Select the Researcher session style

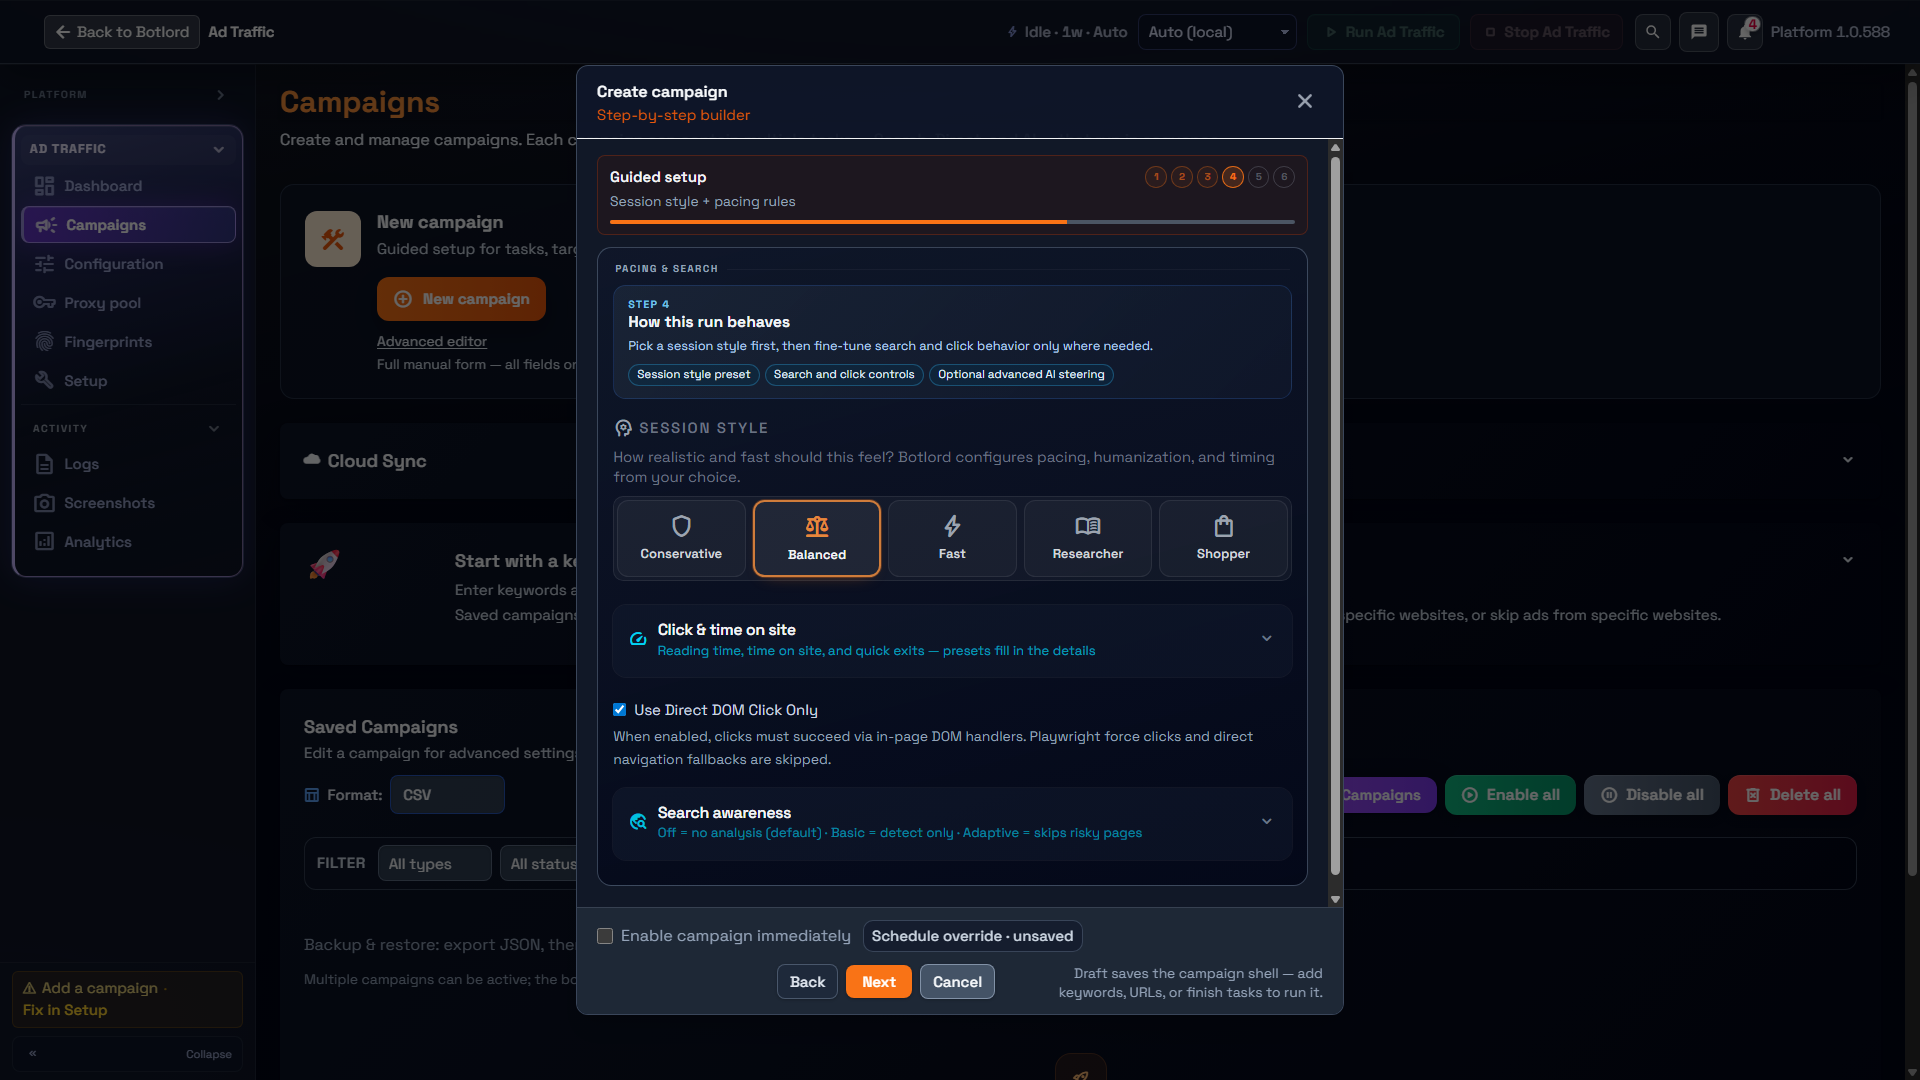[x=1088, y=539]
